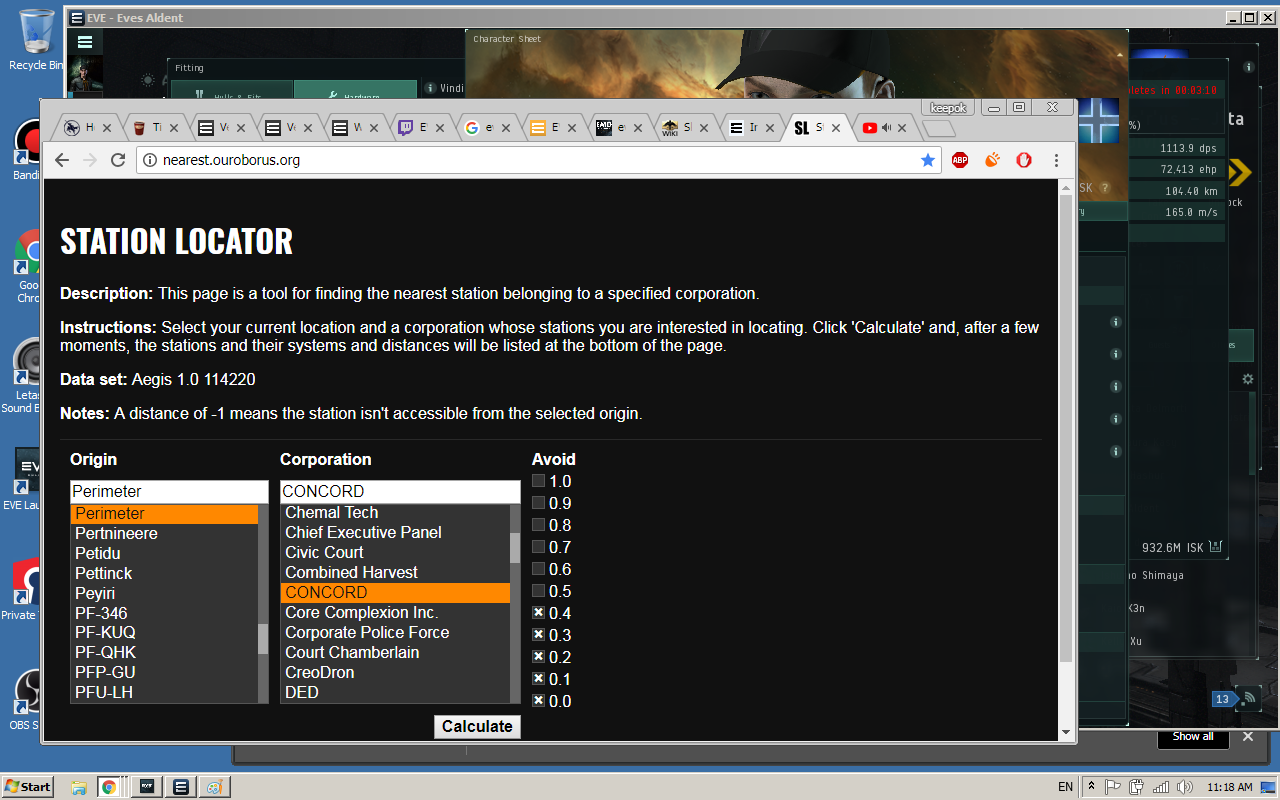Screen dimensions: 1280x800
Task: Click the Origin search field
Action: (169, 491)
